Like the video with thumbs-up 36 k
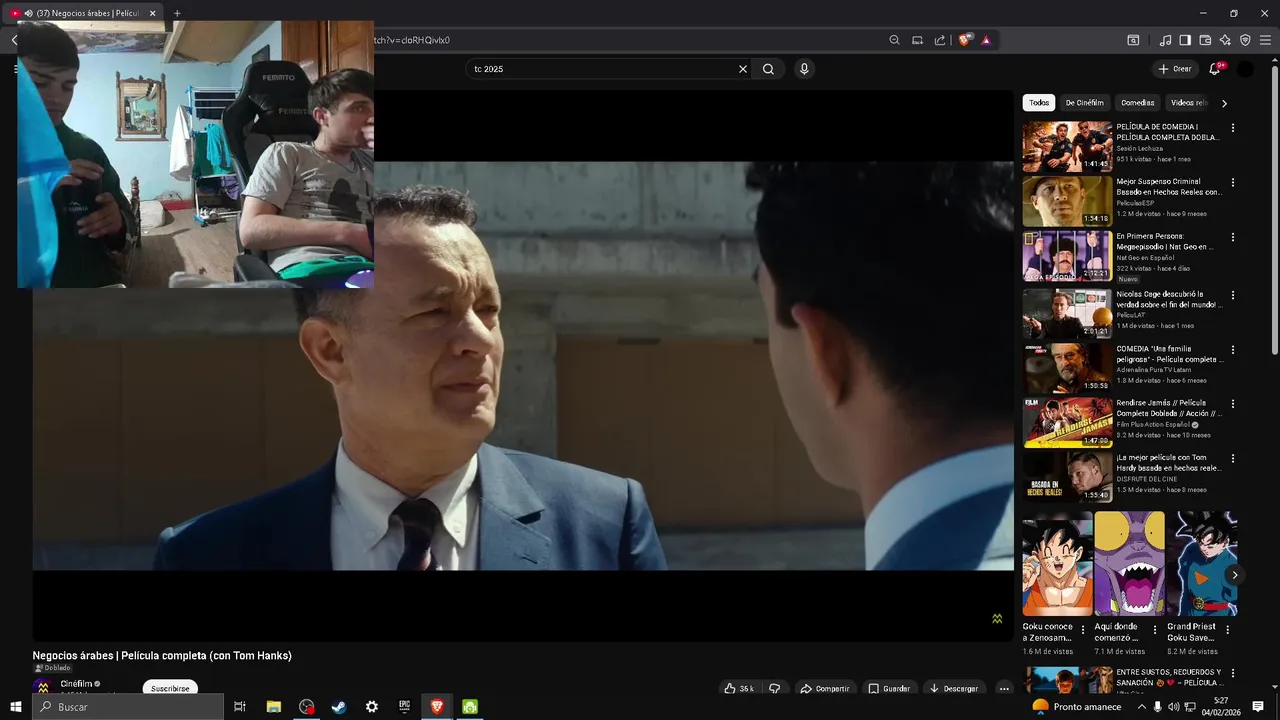1280x720 pixels. (x=738, y=688)
